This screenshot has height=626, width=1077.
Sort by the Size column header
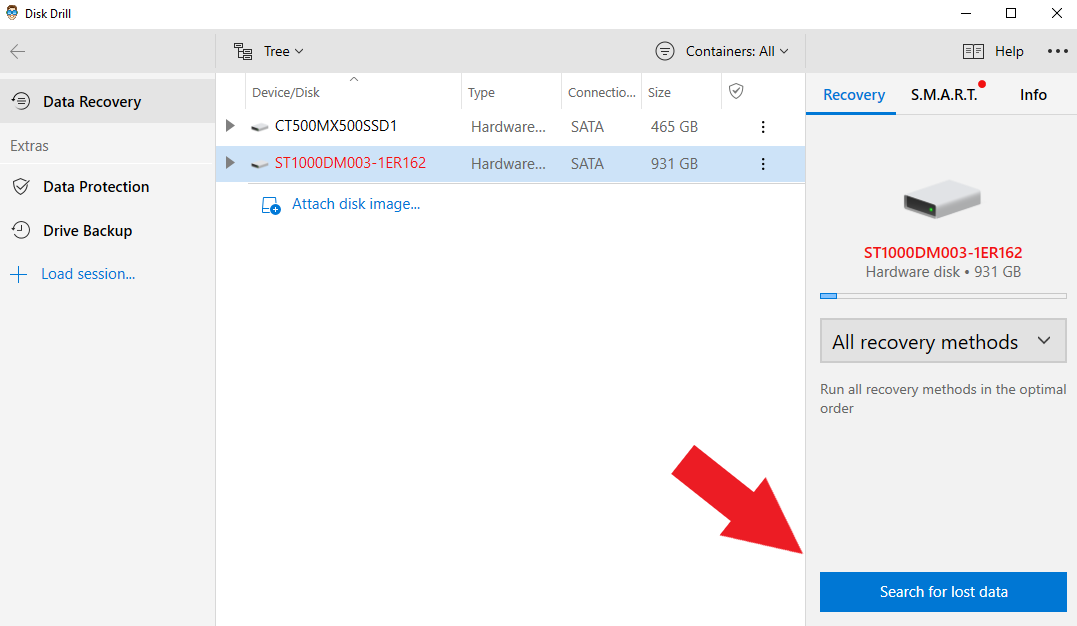point(659,93)
